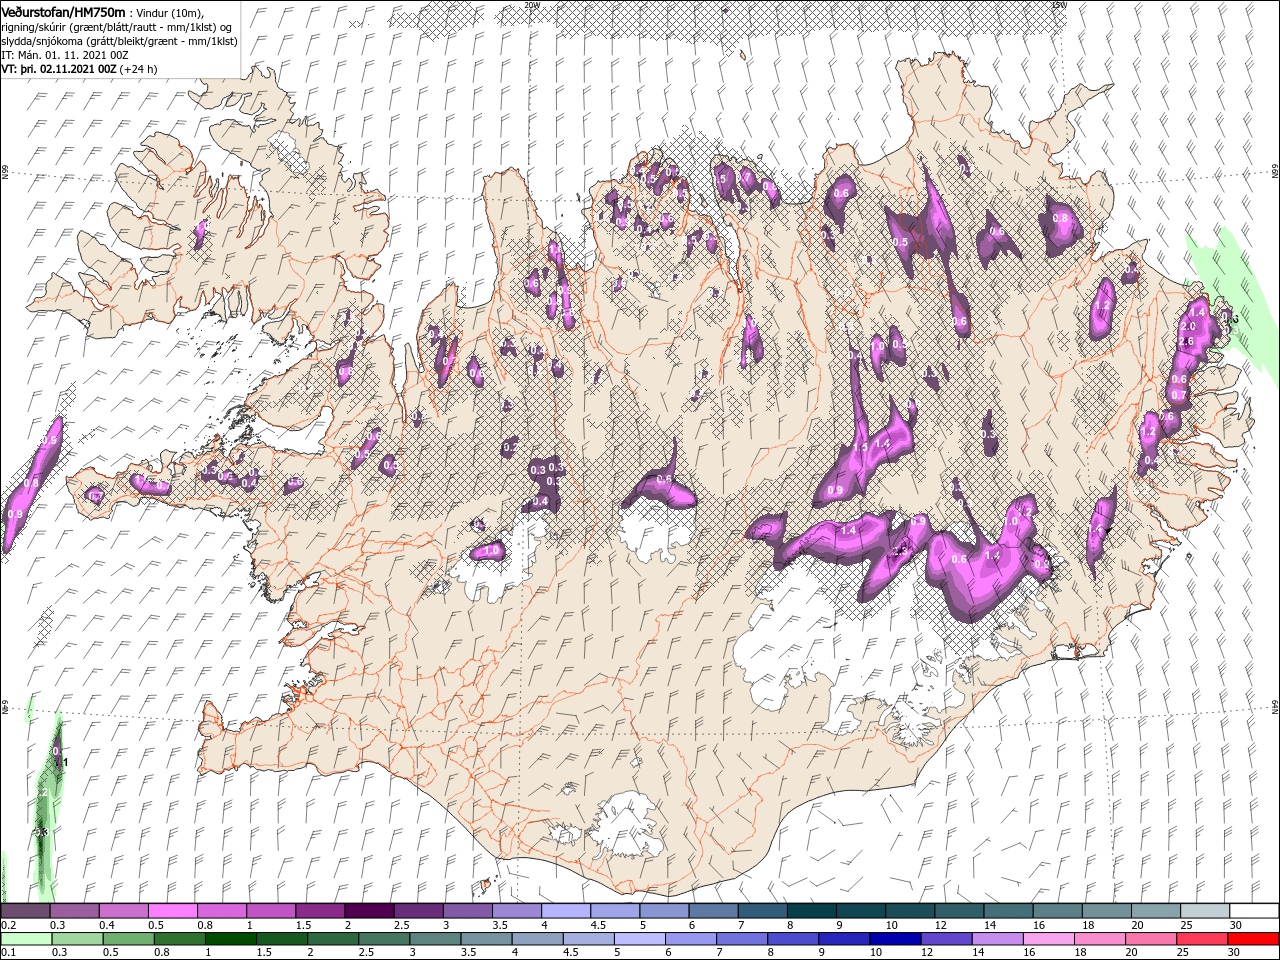Screen dimensions: 1280x960
Task: Click the '0.1' label in the bottom legend
Action: tap(8, 953)
